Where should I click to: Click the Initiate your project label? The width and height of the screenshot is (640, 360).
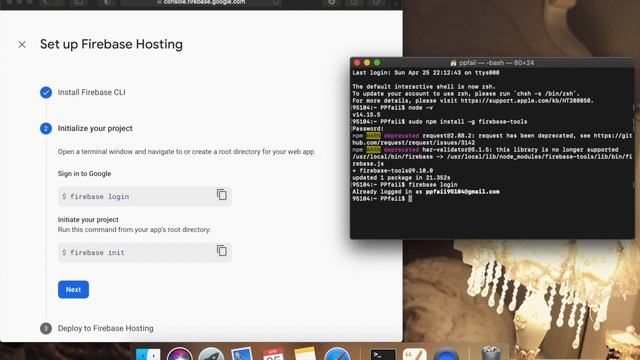pos(88,220)
